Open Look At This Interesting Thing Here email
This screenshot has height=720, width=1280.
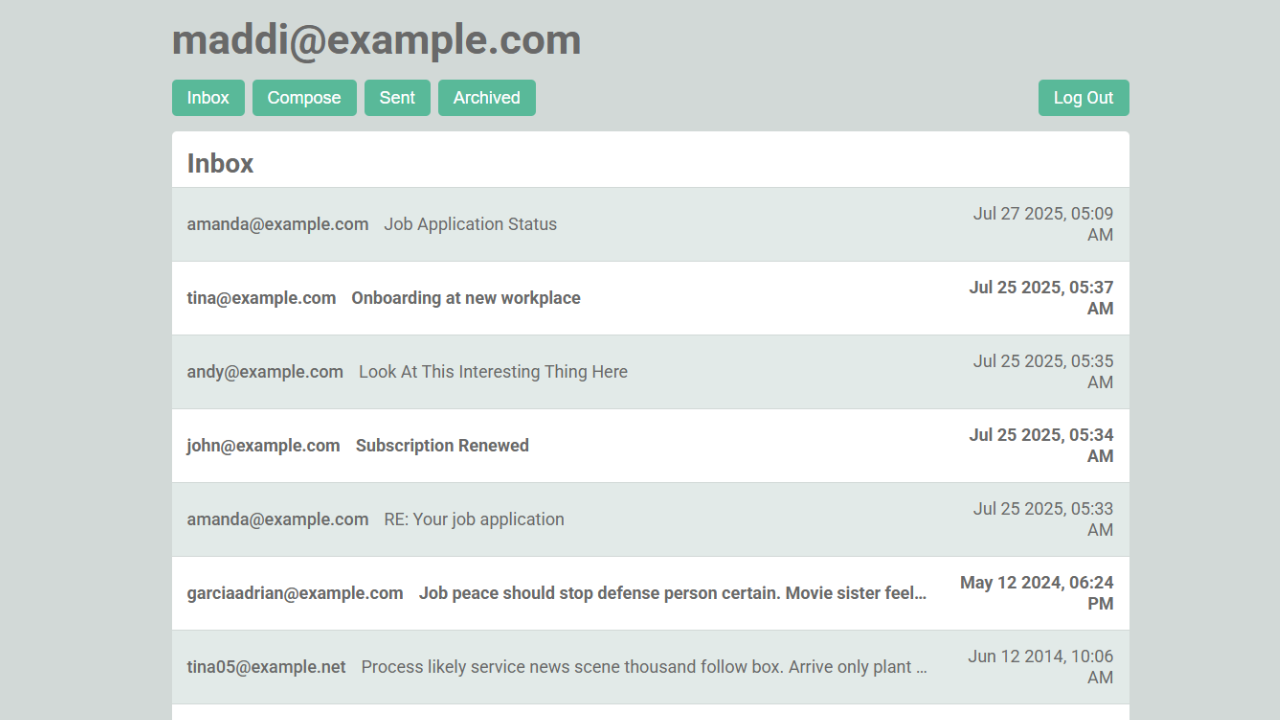tap(493, 372)
